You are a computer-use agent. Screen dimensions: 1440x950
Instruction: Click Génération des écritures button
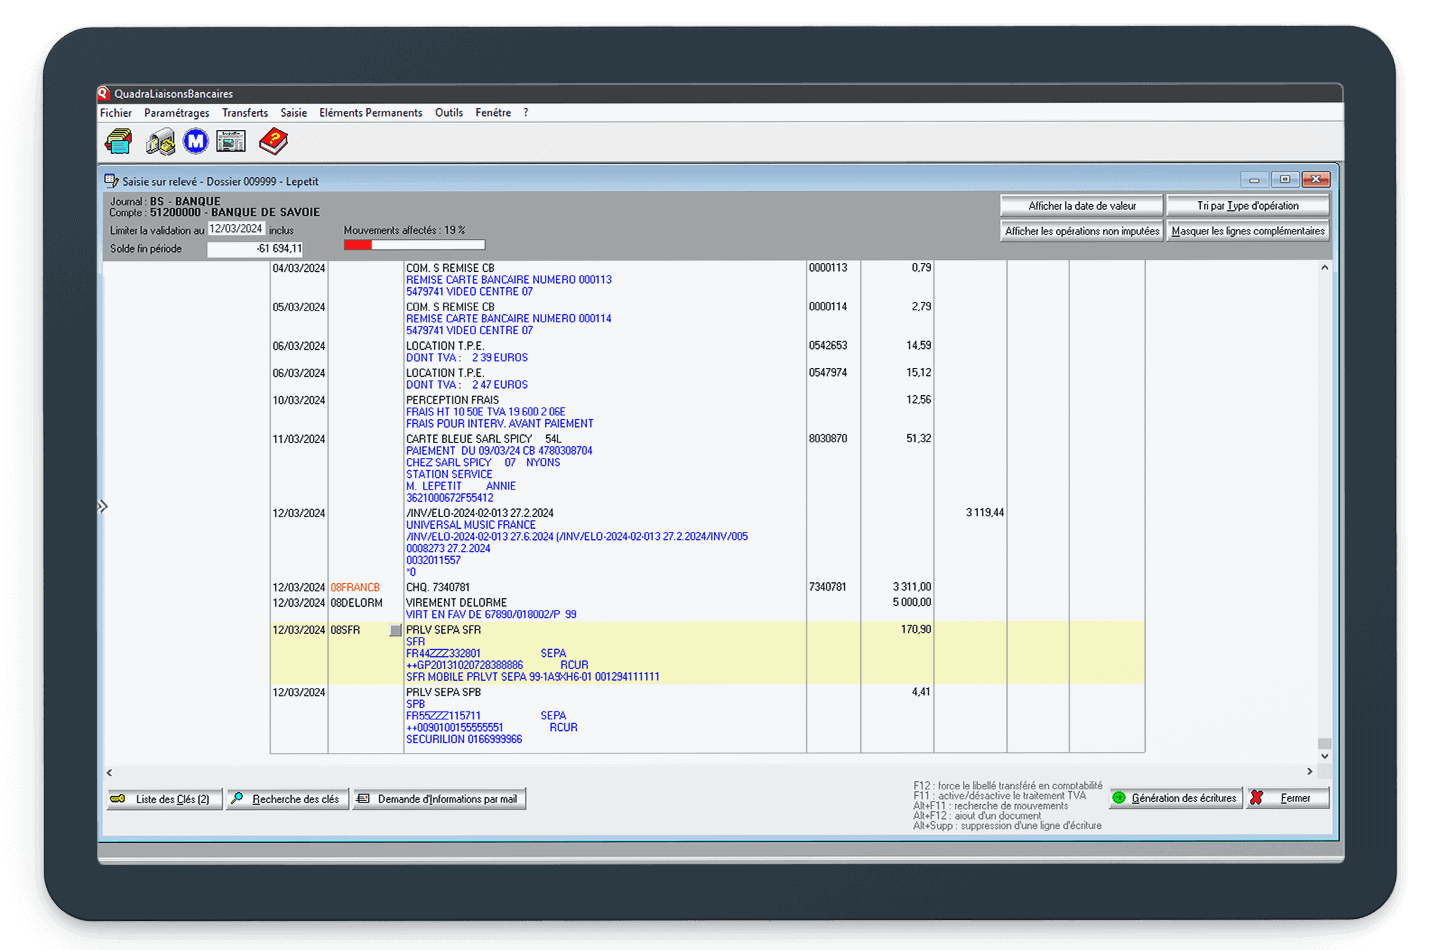(1176, 798)
